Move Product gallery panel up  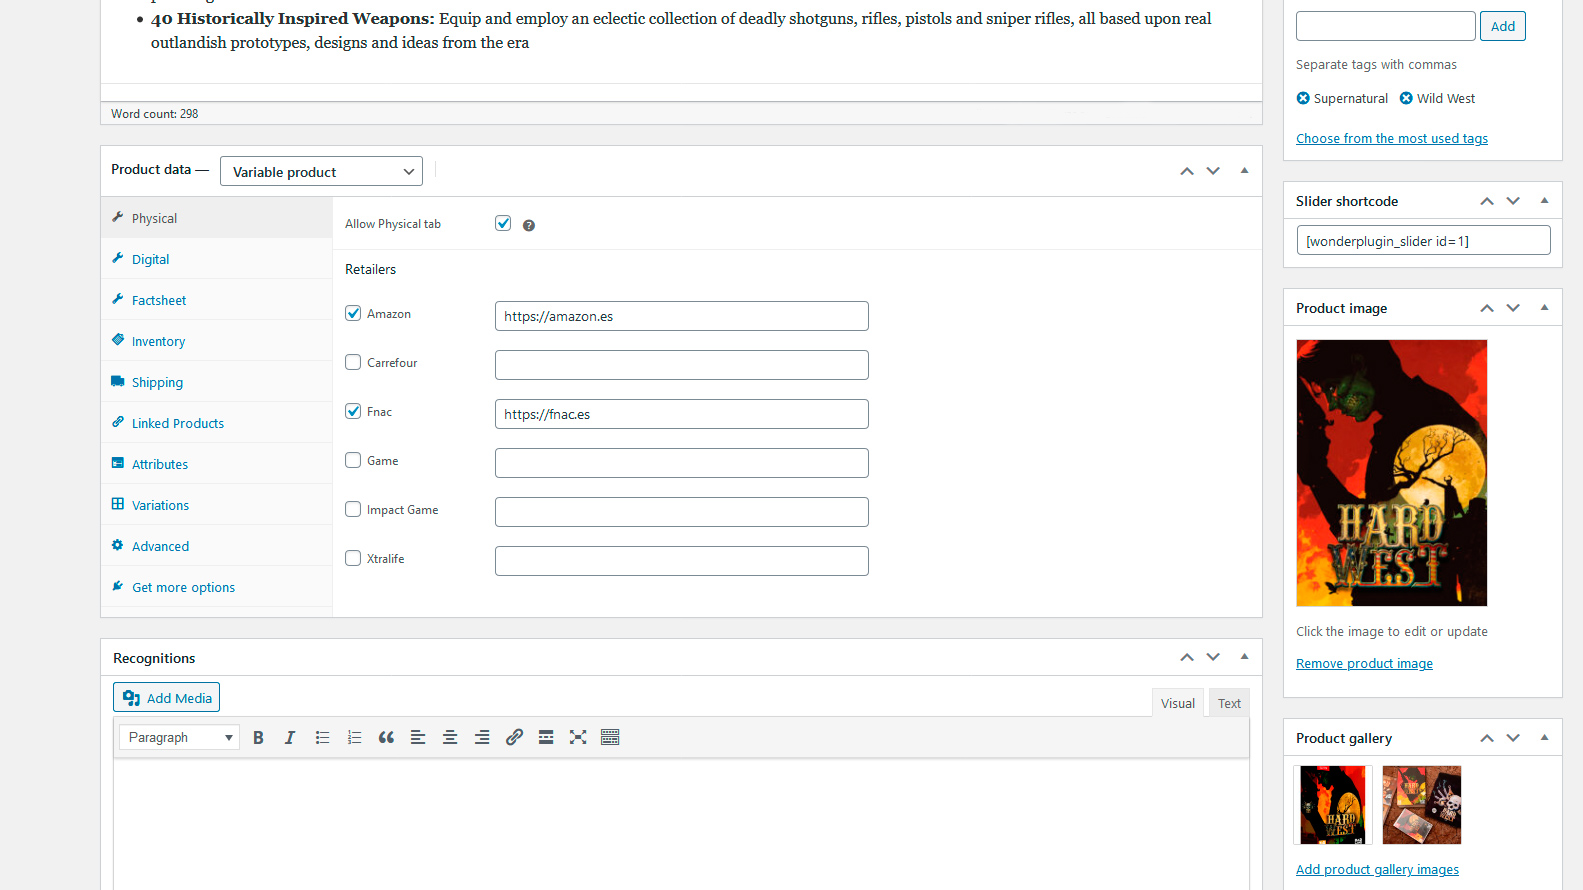coord(1487,738)
